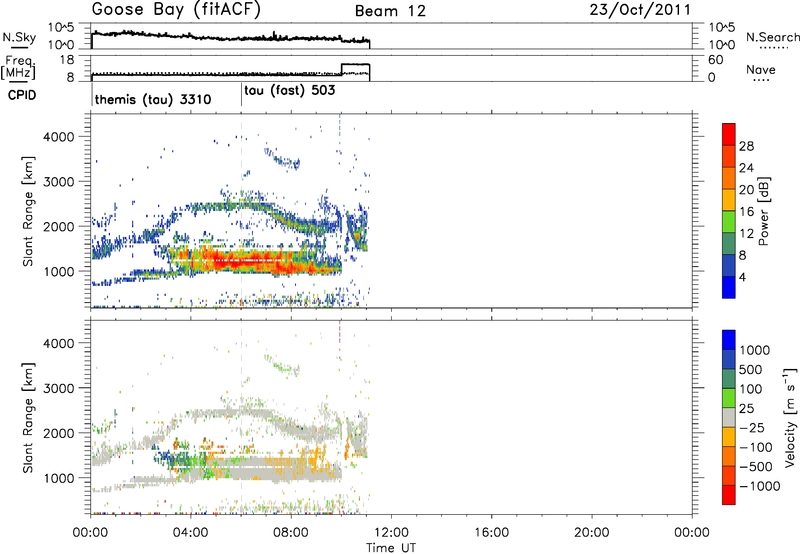Click the 'Slant Range [km]' label of the power panel
Viewport: 800px width, 554px height.
[28, 211]
